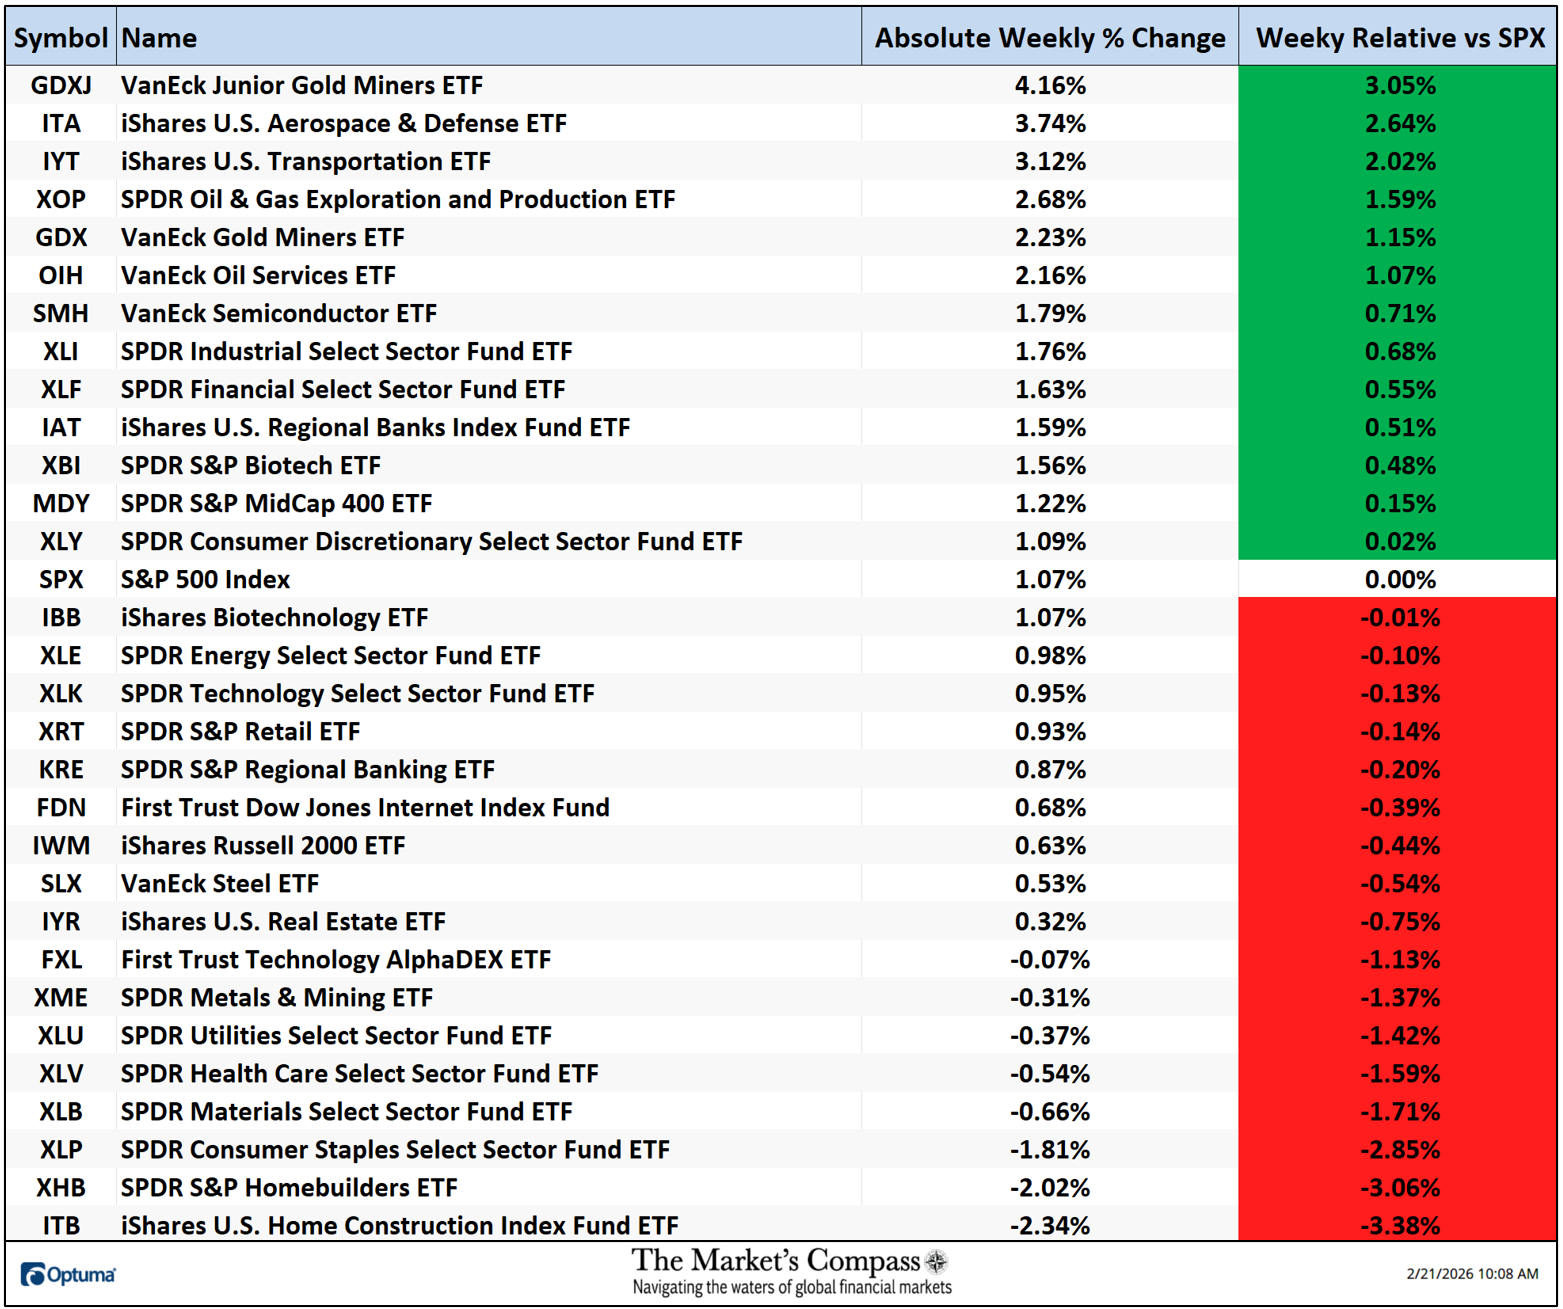Screen dimensions: 1563x1309
Task: Click the Weekly Relative vs SPX header
Action: [1400, 38]
